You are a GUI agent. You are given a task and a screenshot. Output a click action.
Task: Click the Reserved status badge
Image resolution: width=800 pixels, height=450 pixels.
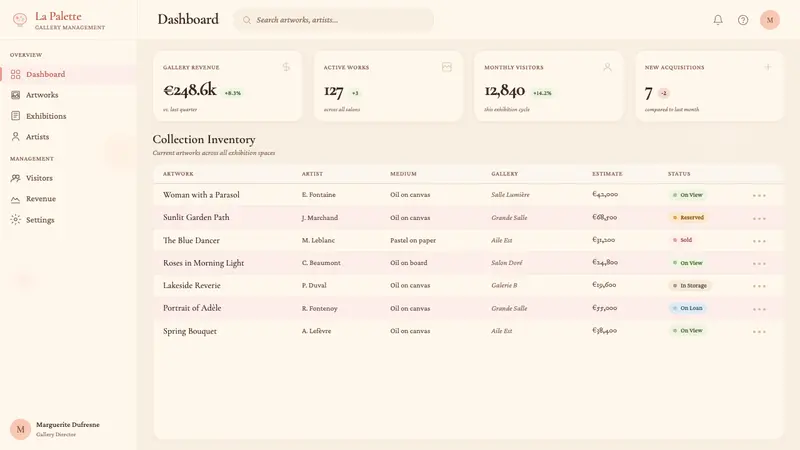(688, 217)
